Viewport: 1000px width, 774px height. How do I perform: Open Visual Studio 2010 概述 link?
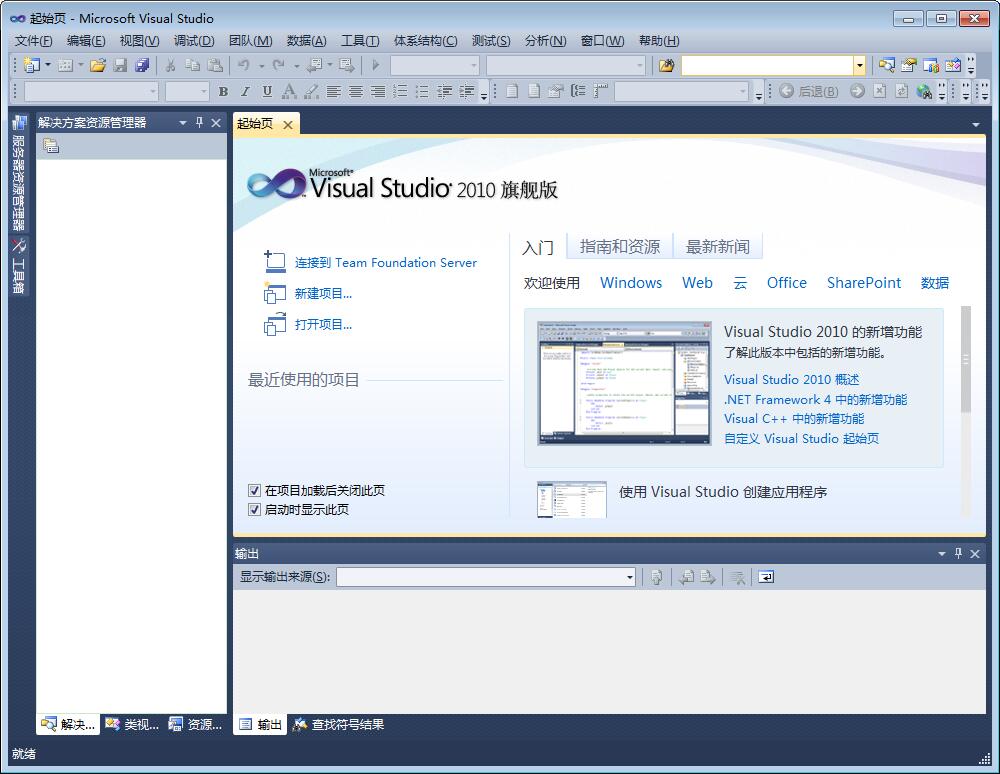click(x=791, y=379)
